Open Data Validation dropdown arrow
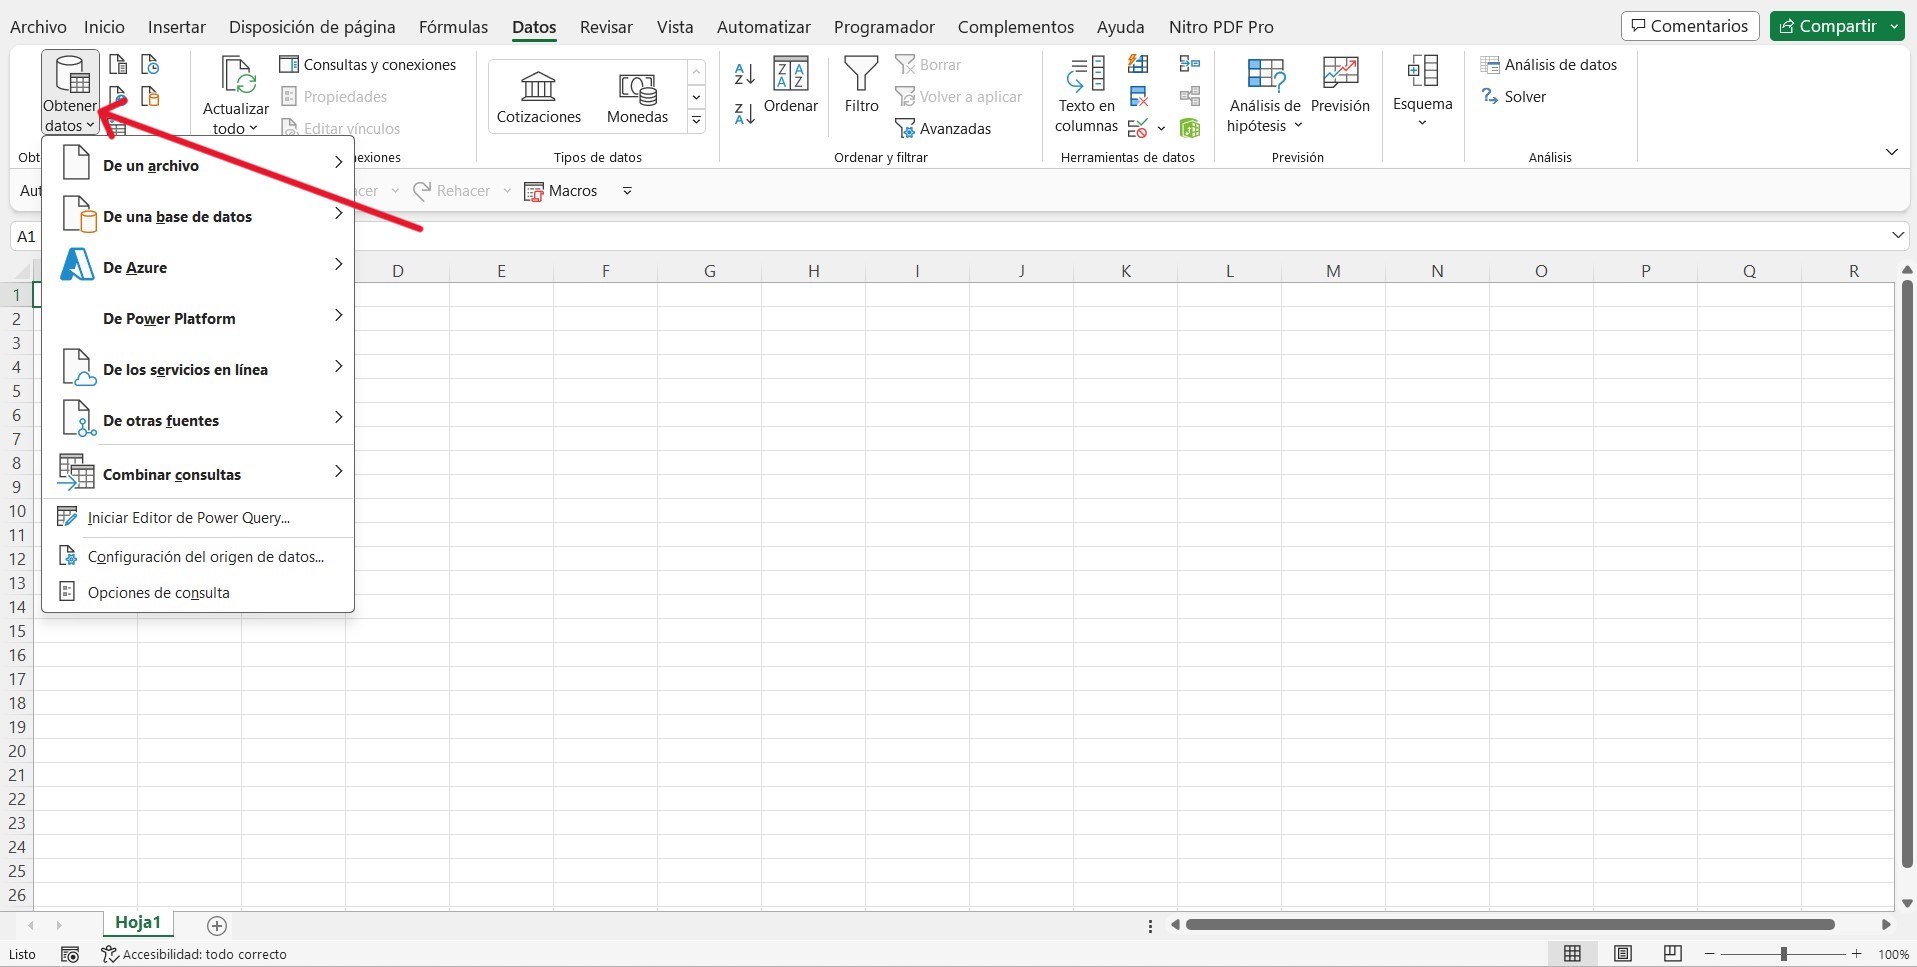This screenshot has width=1917, height=967. [x=1161, y=128]
